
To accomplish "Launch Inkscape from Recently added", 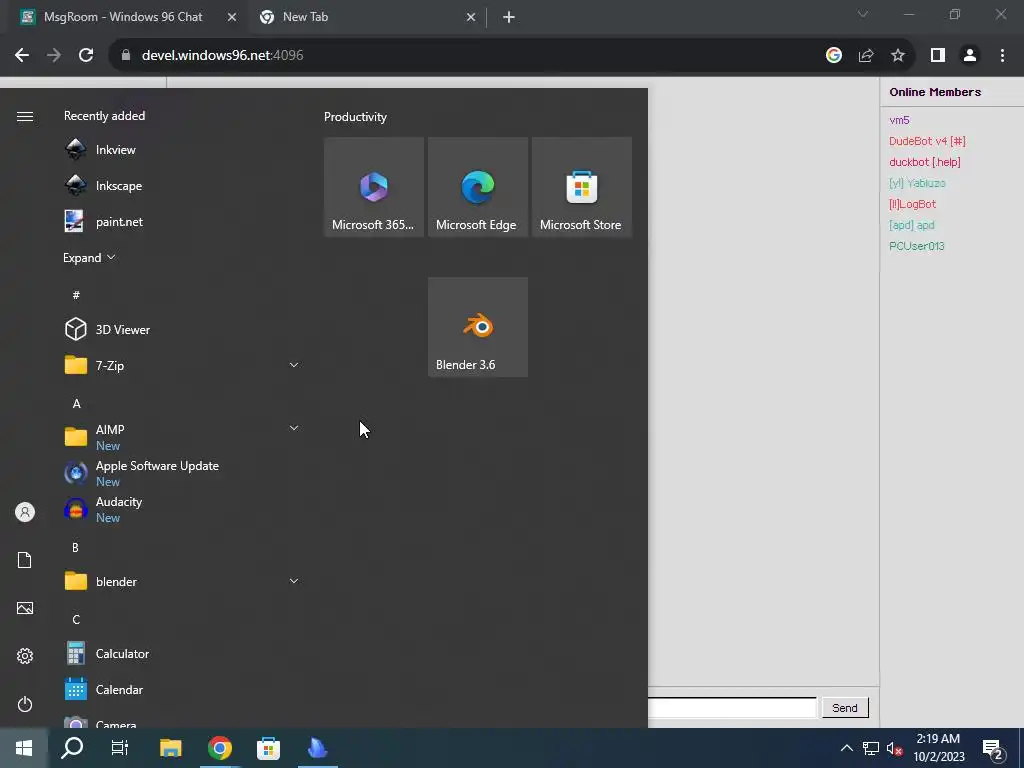I will point(182,185).
